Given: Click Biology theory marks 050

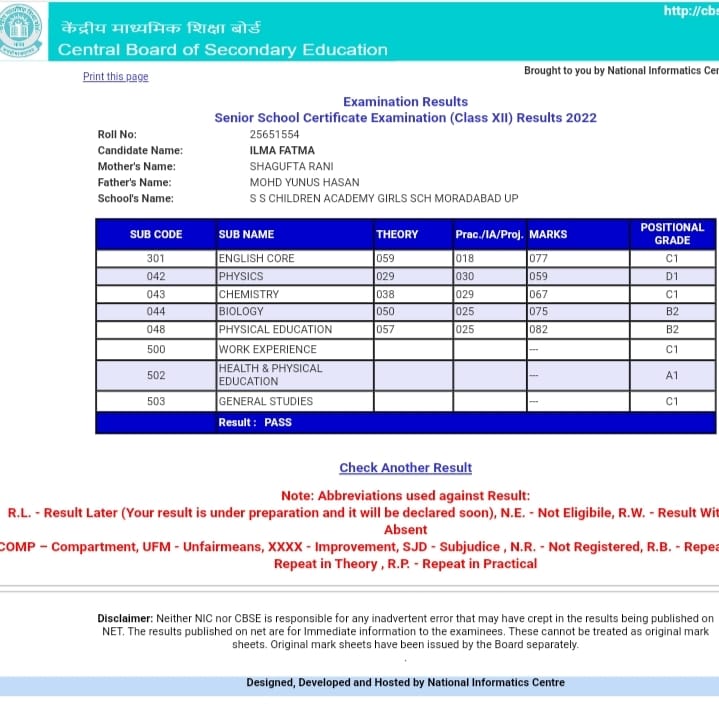Looking at the screenshot, I should [385, 312].
